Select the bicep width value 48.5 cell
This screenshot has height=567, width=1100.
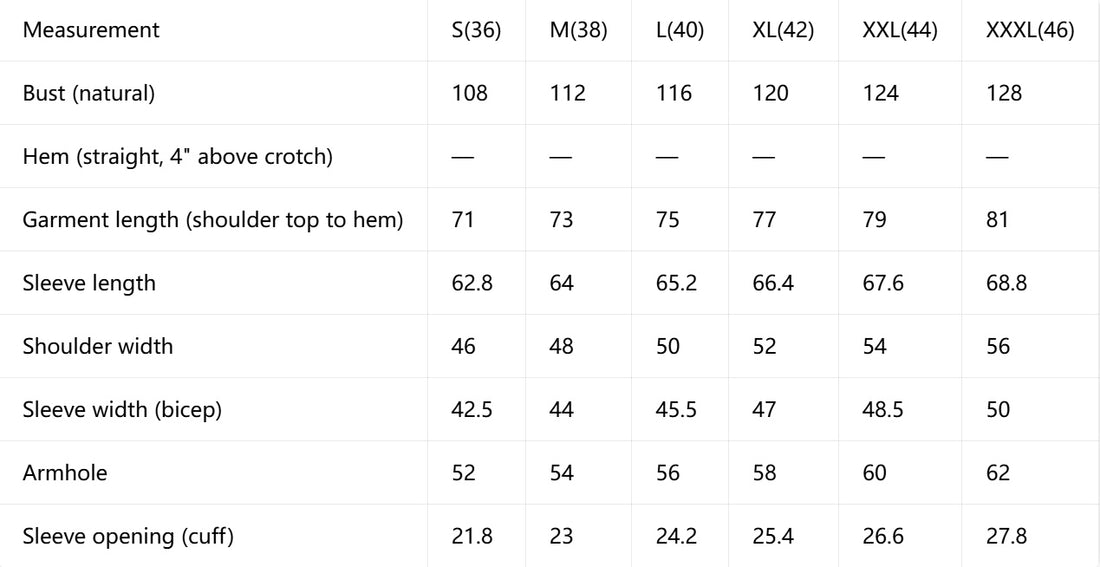[x=883, y=409]
